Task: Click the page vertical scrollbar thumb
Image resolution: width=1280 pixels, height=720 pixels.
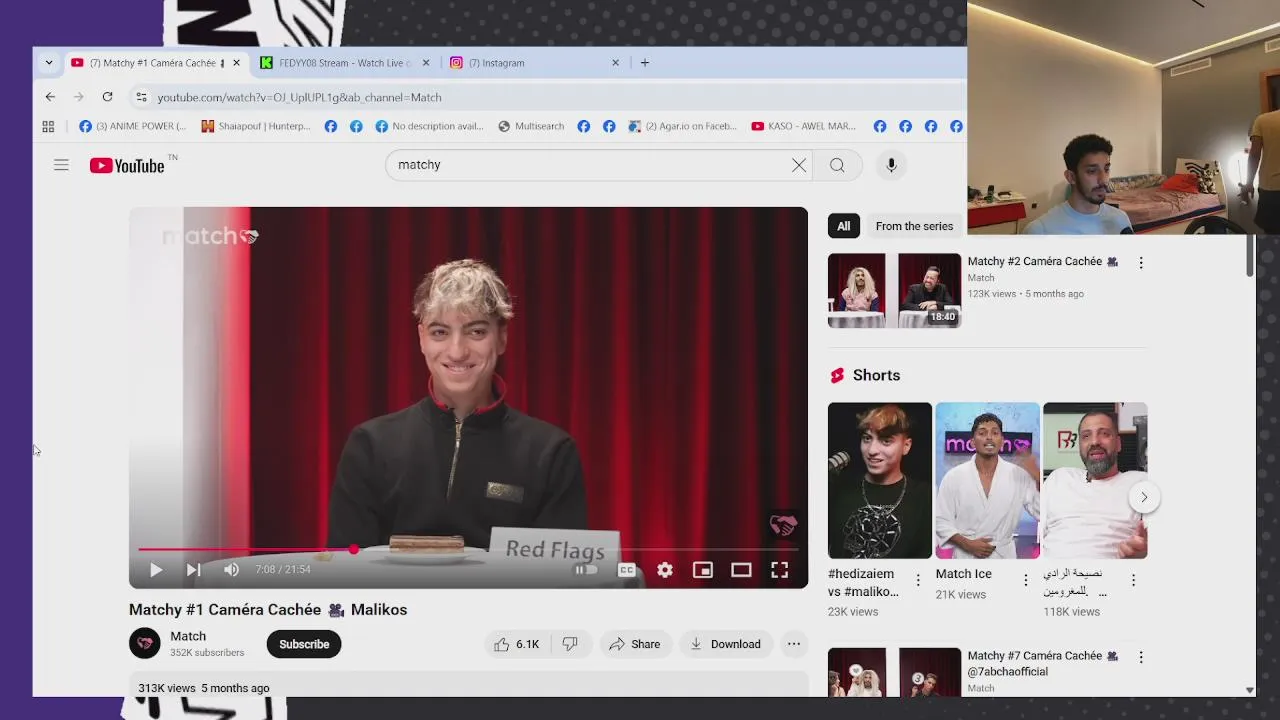Action: 1250,256
